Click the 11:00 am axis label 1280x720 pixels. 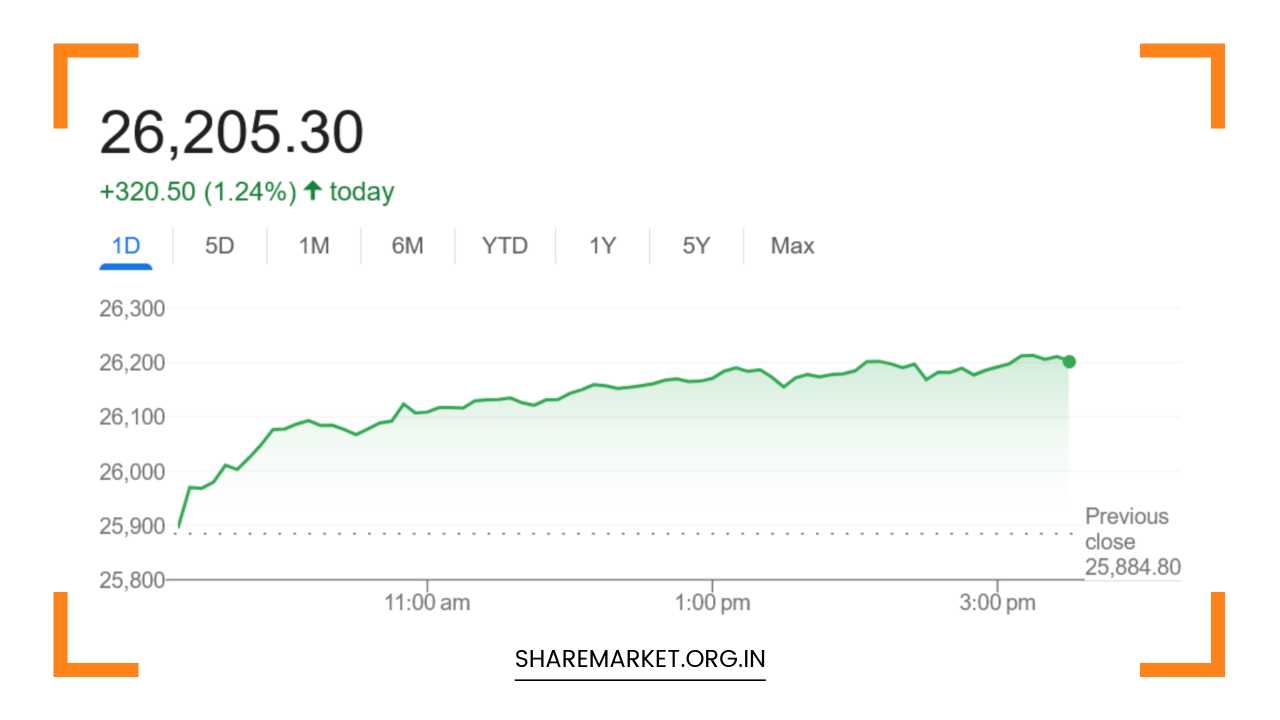pyautogui.click(x=427, y=603)
